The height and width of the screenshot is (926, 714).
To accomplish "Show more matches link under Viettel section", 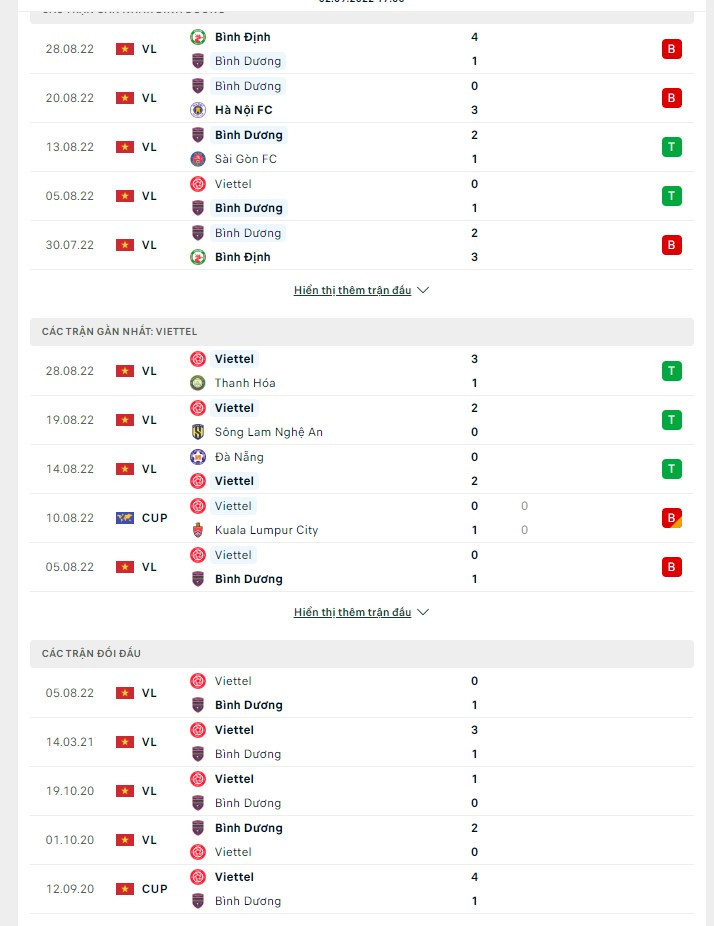I will (352, 612).
